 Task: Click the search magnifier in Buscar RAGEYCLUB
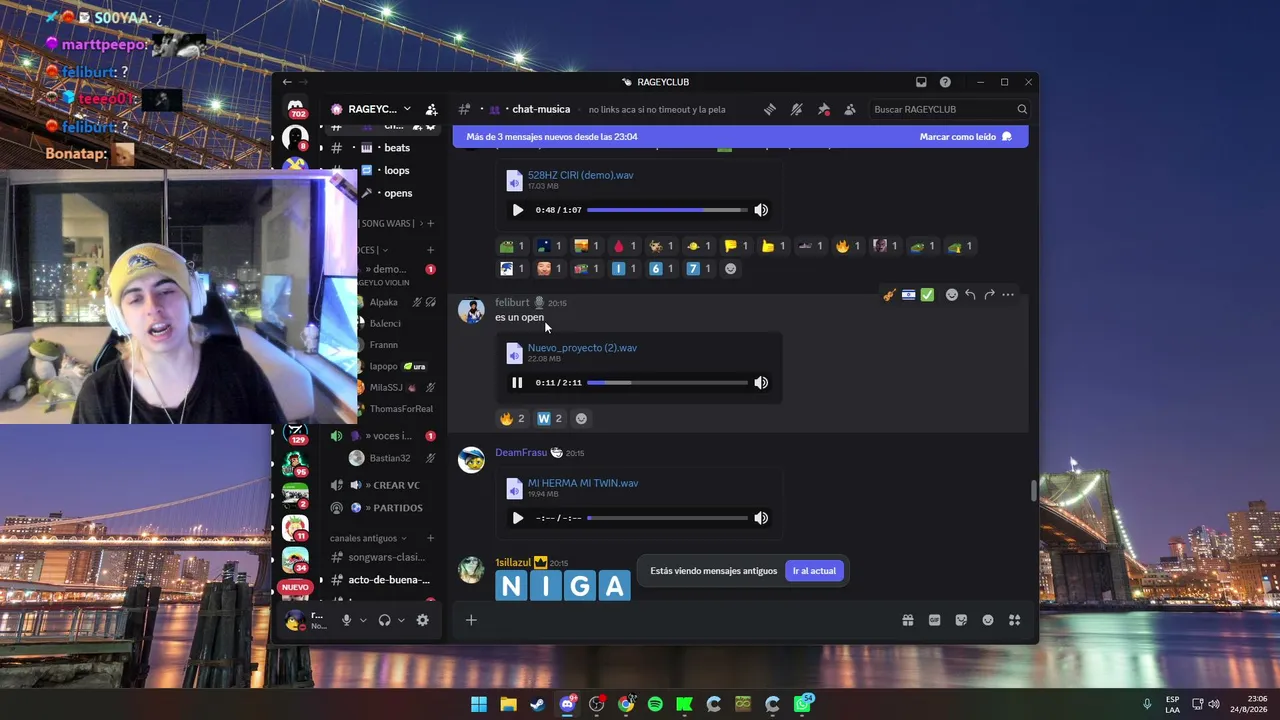(1022, 109)
